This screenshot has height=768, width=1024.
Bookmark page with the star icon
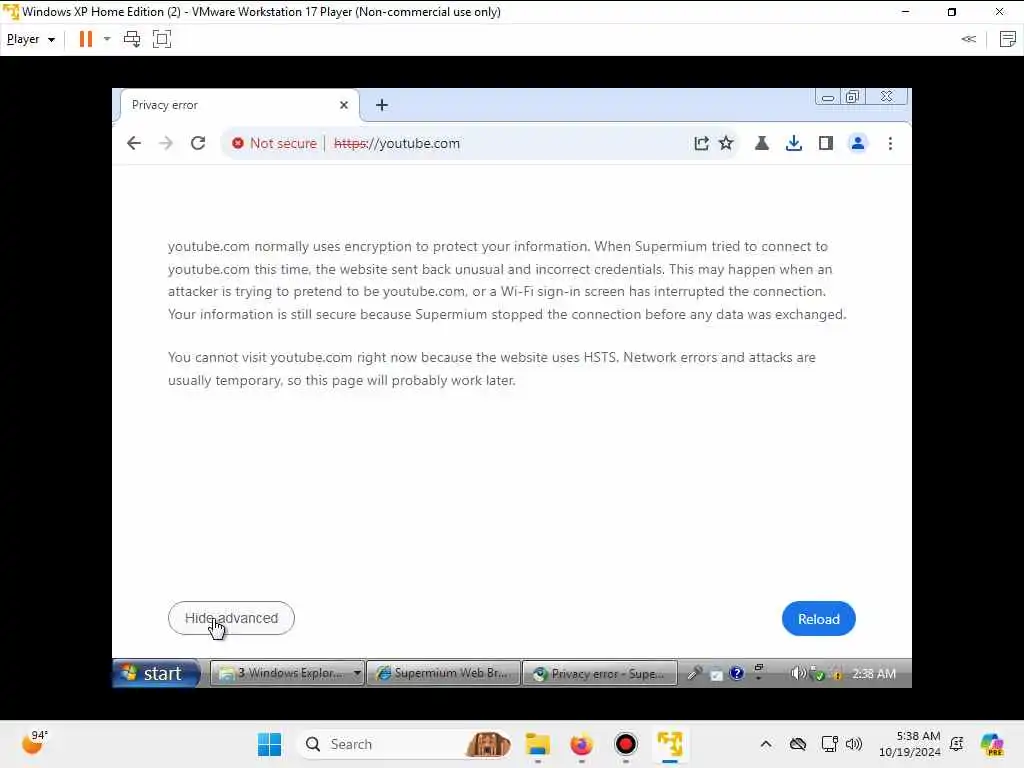coord(726,143)
